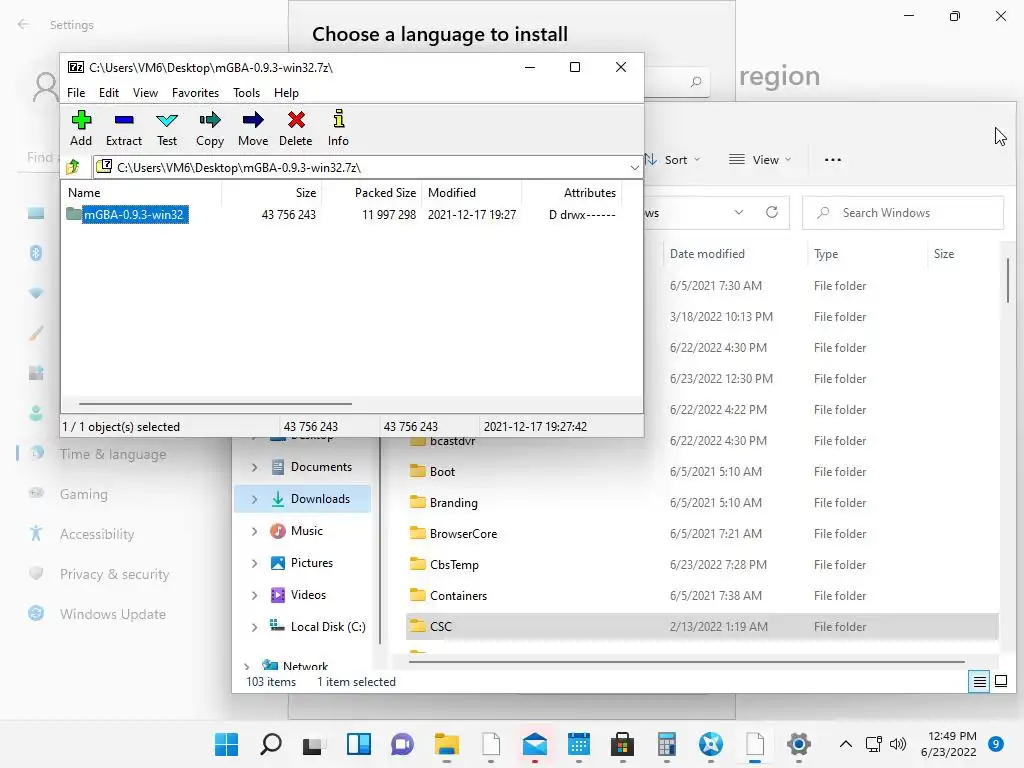Open Privacy & security in Settings

pos(114,574)
